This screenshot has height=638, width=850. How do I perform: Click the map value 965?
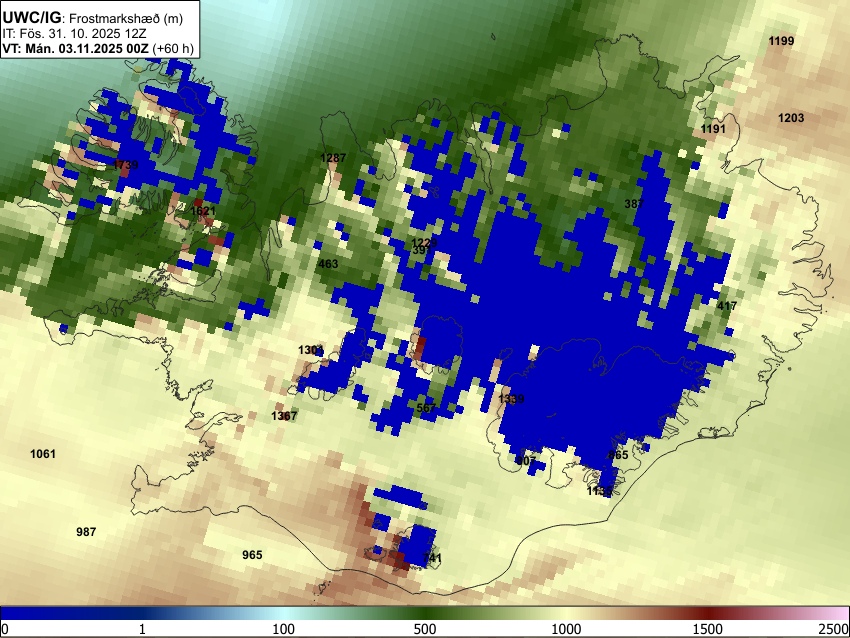point(252,555)
